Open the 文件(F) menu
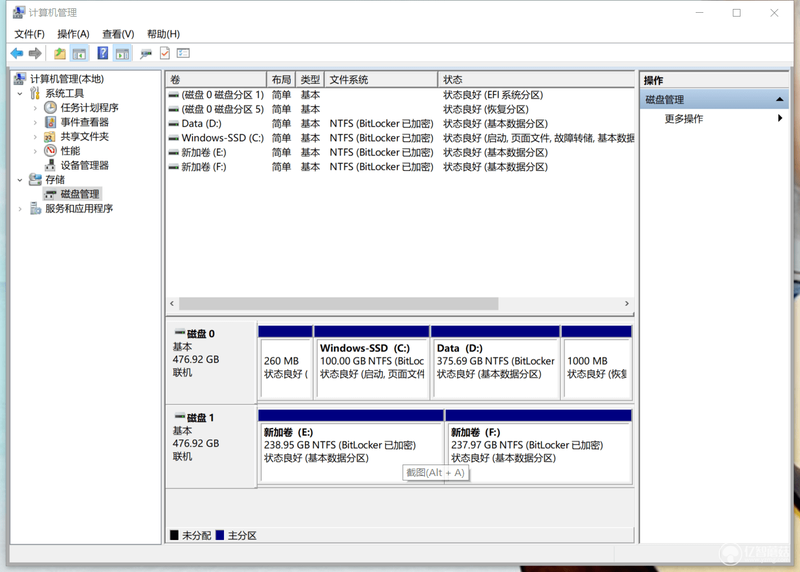The image size is (800, 572). click(29, 34)
